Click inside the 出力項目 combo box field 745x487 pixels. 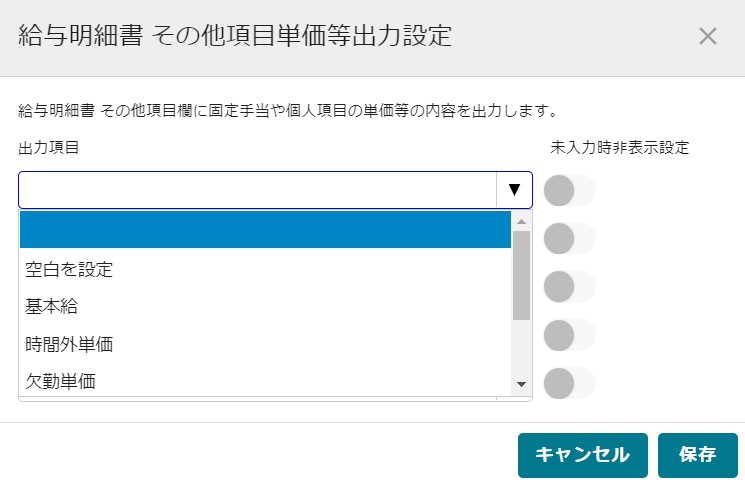coord(258,190)
